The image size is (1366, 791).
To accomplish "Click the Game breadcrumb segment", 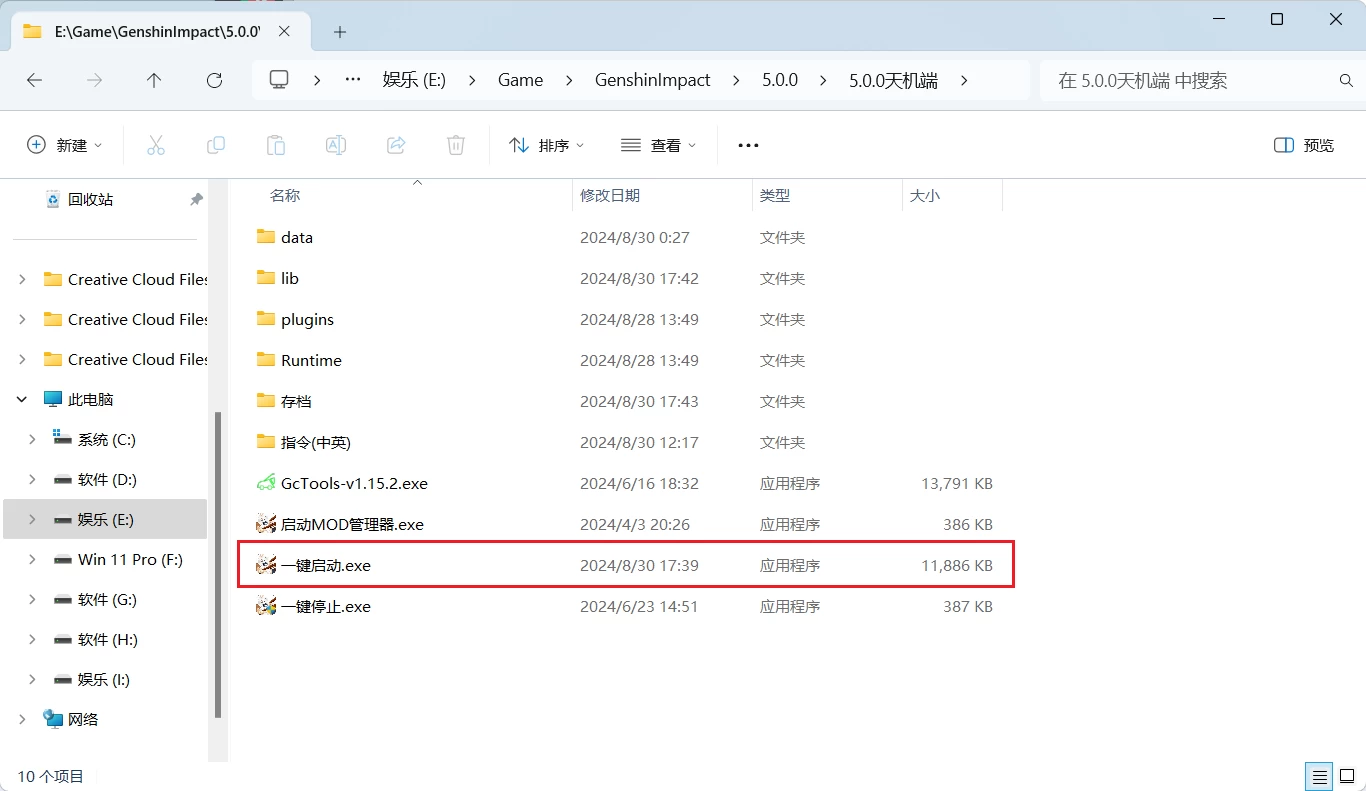I will [x=521, y=80].
